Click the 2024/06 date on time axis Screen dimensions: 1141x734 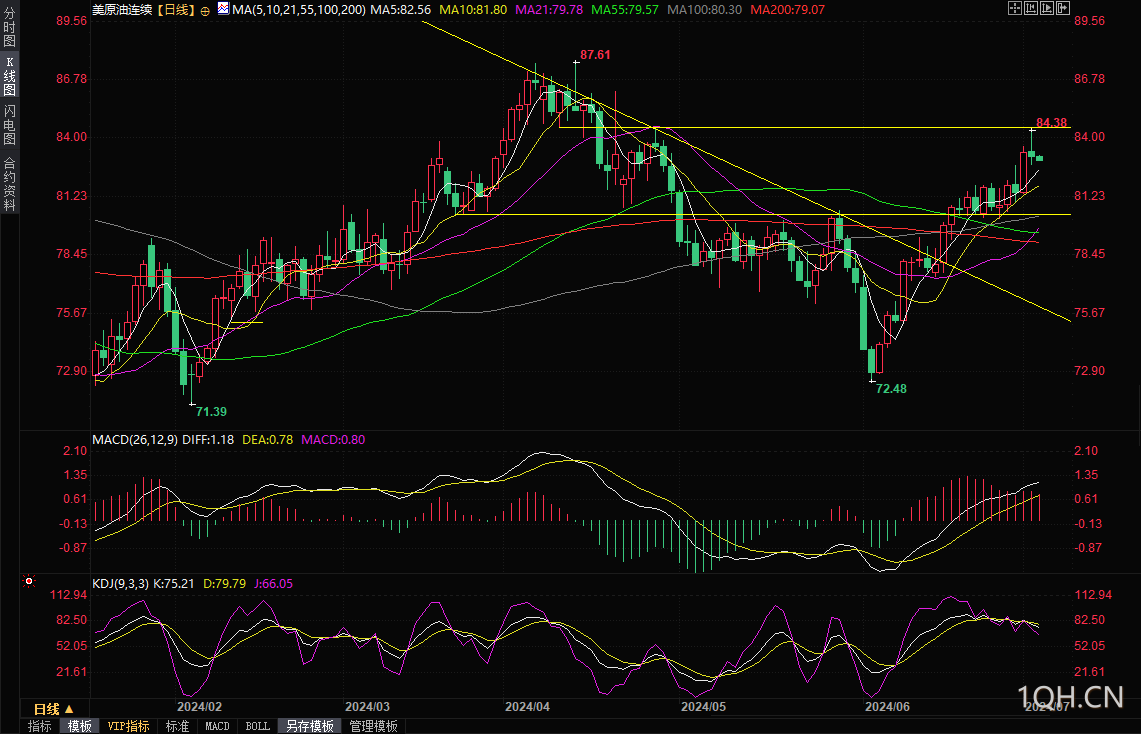point(887,706)
